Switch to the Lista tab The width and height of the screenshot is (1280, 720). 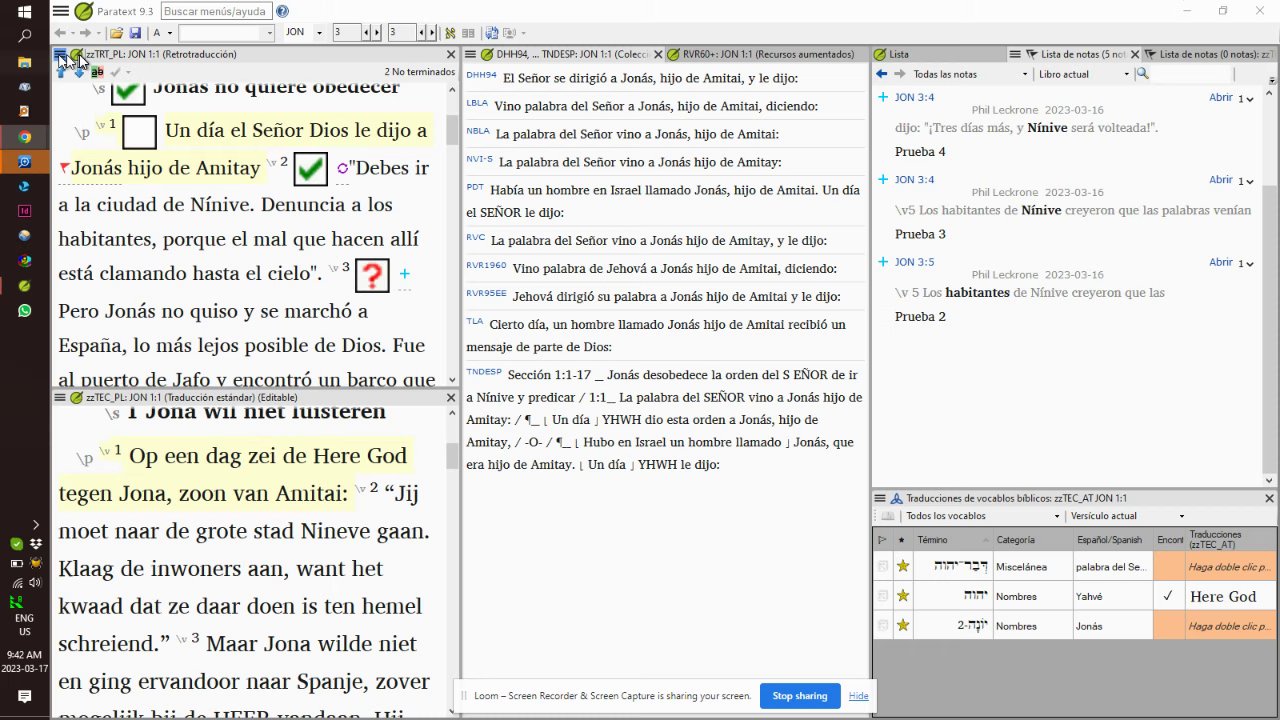tap(898, 54)
